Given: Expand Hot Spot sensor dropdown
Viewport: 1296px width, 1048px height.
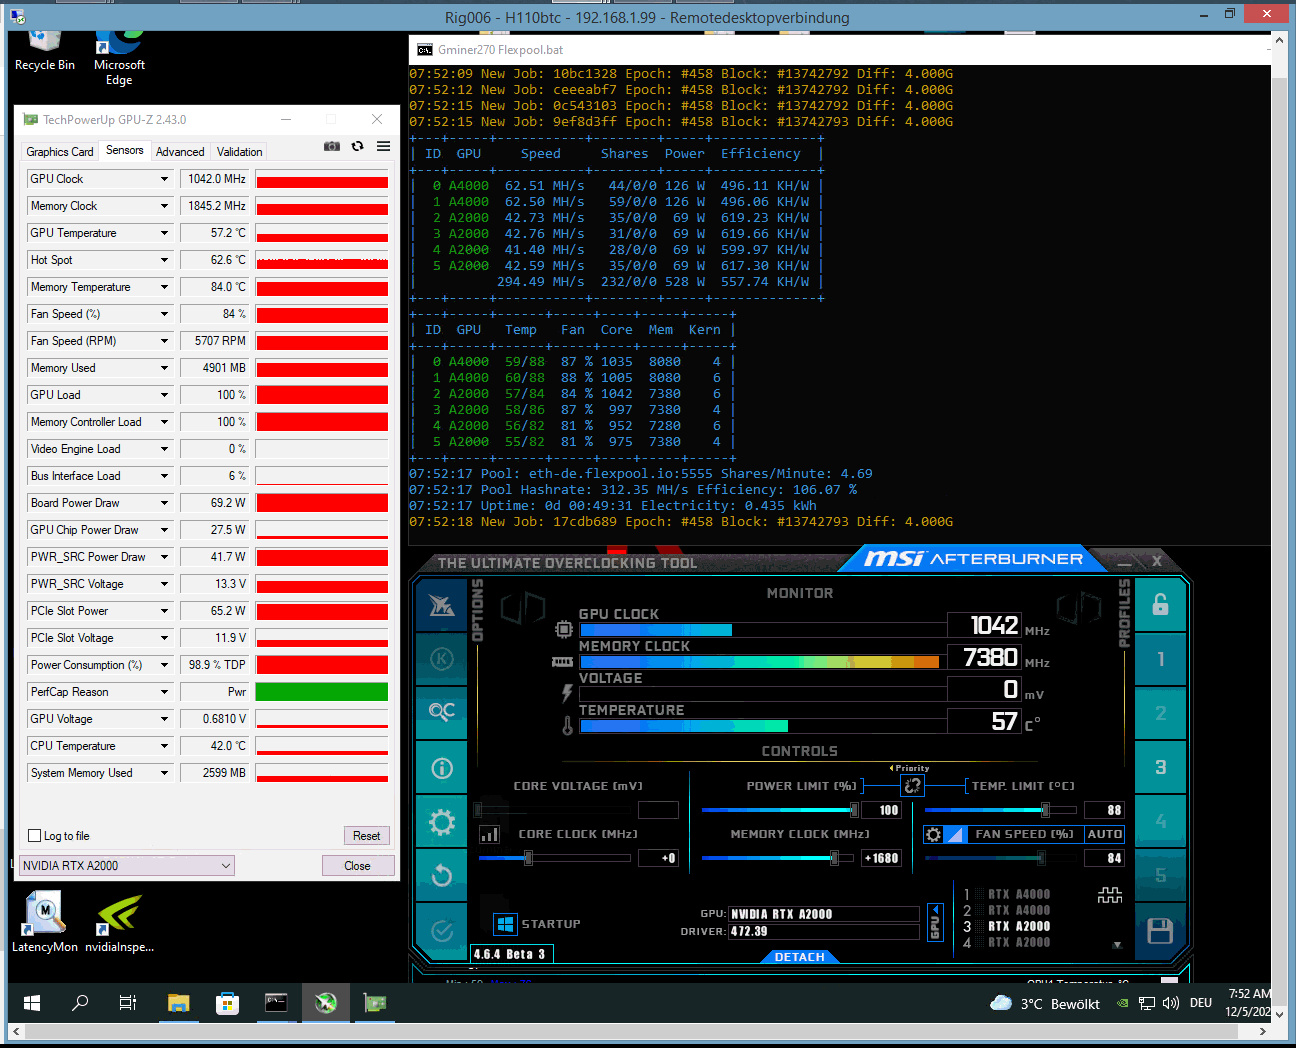Looking at the screenshot, I should click(x=164, y=260).
